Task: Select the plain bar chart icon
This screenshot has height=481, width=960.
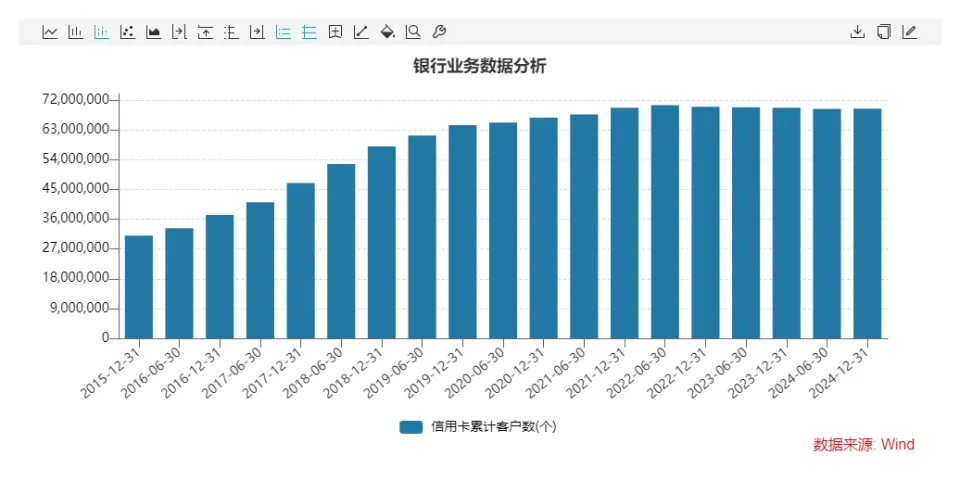Action: click(75, 32)
